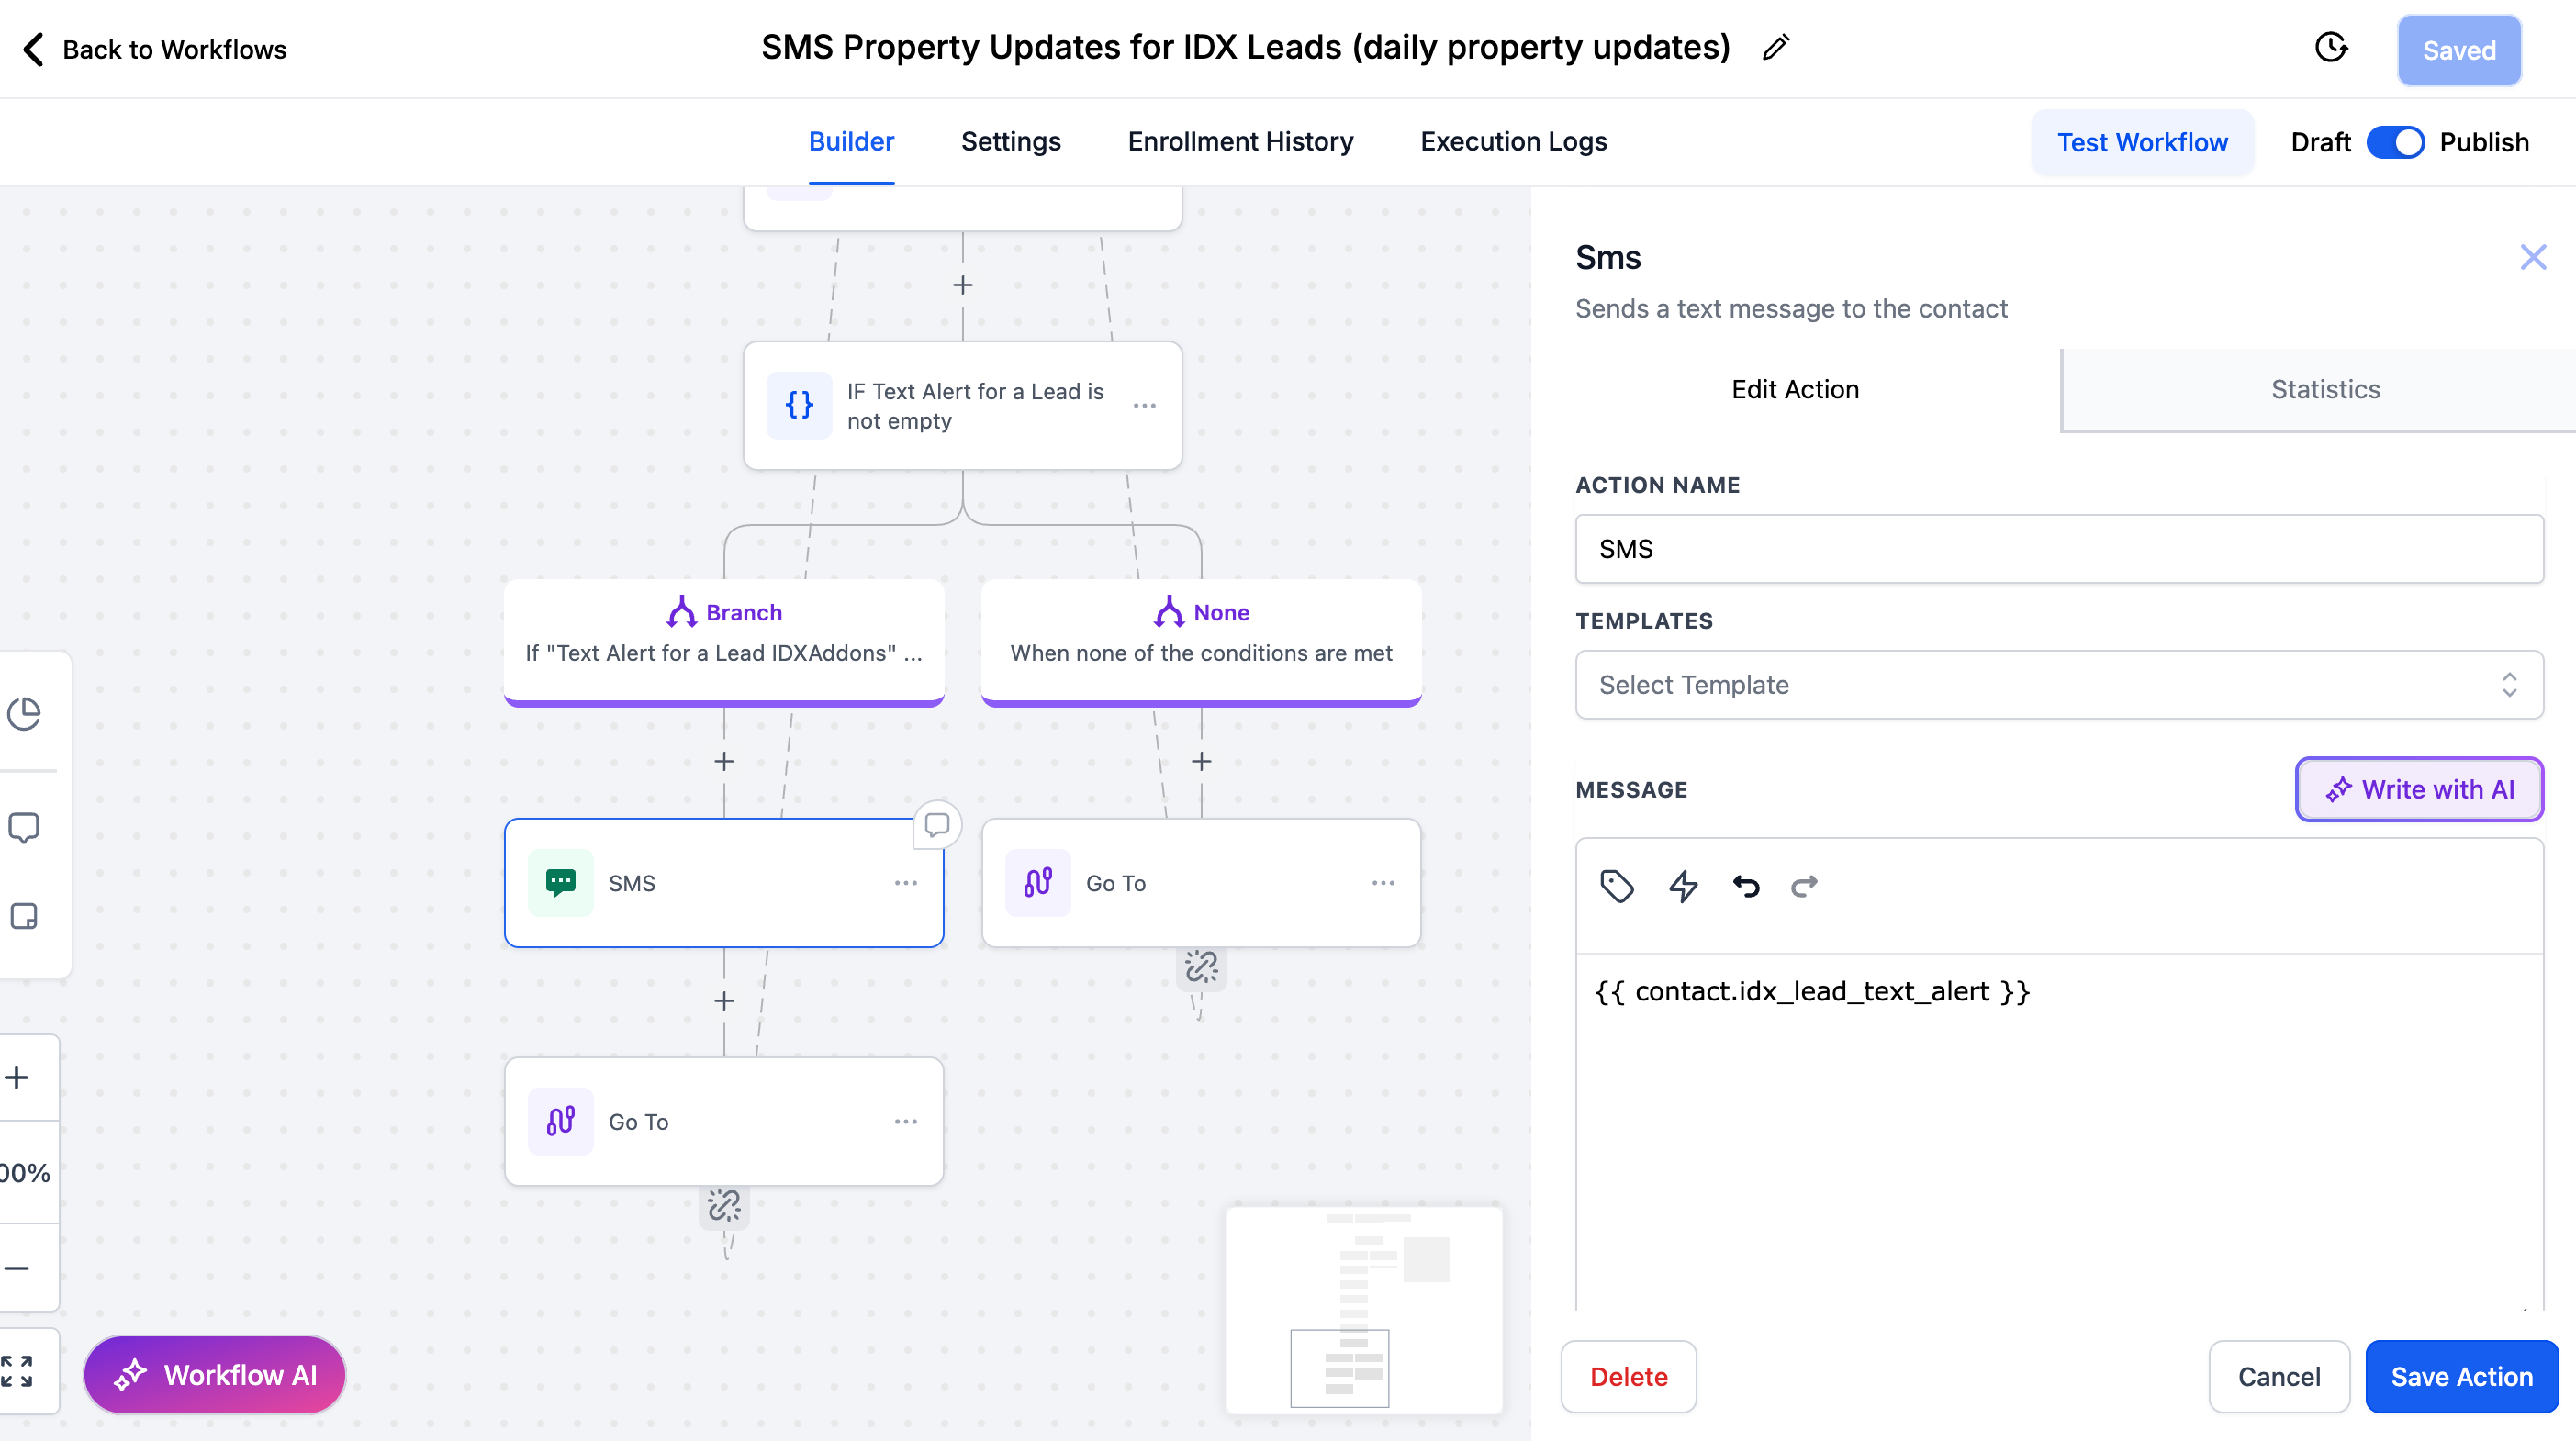Switch to the Statistics tab
Viewport: 2576px width, 1441px height.
click(x=2325, y=389)
